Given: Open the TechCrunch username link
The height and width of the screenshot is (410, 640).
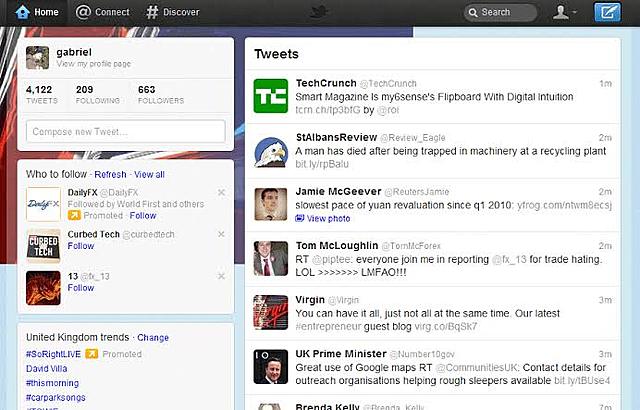Looking at the screenshot, I should coord(388,84).
